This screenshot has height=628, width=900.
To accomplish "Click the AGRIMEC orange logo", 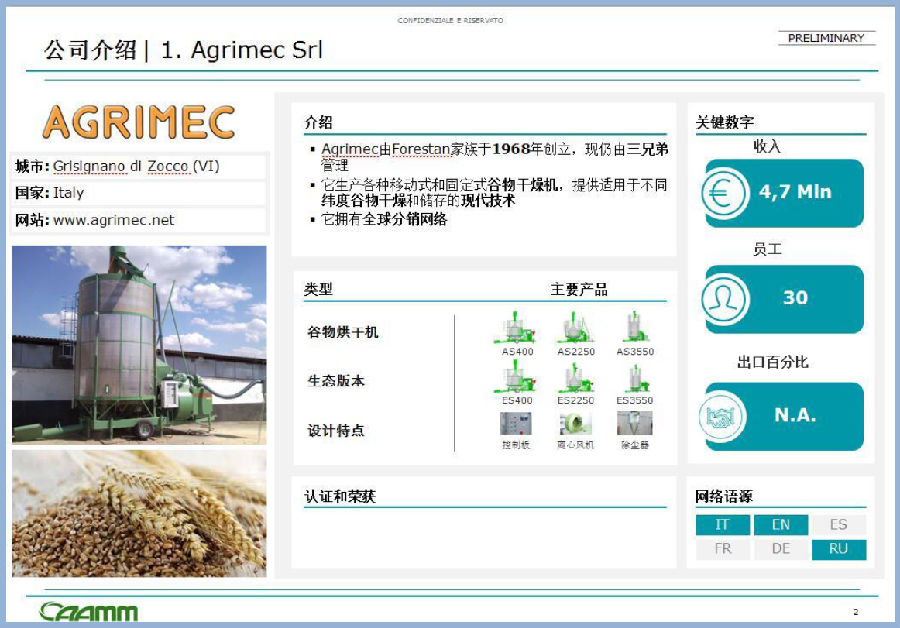I will point(139,122).
